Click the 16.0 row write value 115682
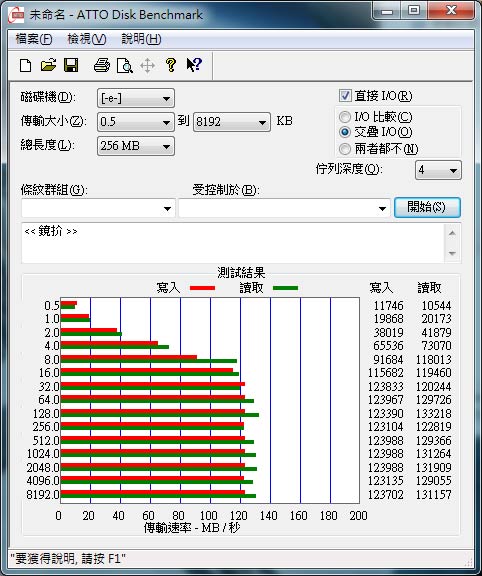The height and width of the screenshot is (576, 482). [x=385, y=373]
